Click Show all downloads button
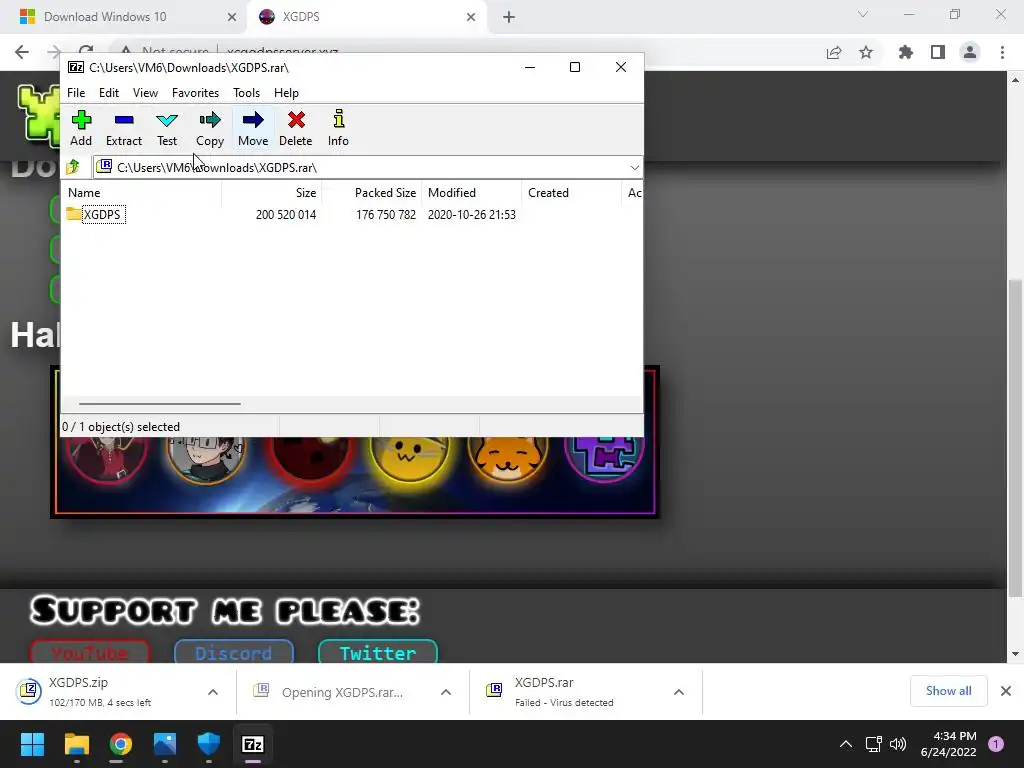1024x768 pixels. point(948,691)
